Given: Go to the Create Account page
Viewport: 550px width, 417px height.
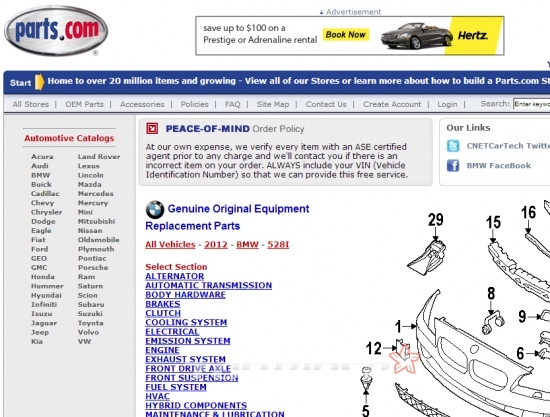Looking at the screenshot, I should [392, 104].
